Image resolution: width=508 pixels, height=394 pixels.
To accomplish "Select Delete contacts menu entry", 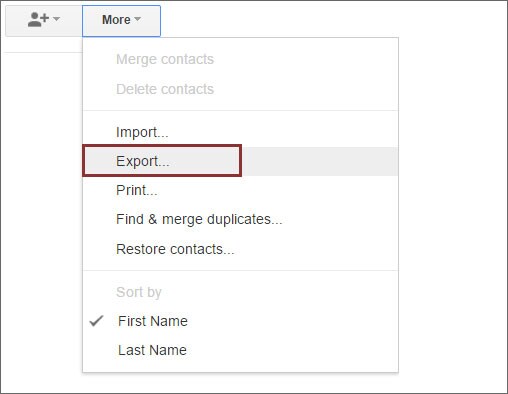I will click(240, 89).
